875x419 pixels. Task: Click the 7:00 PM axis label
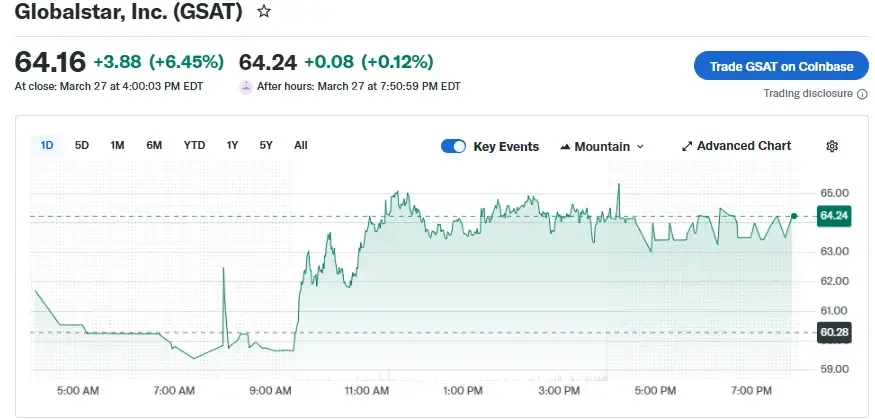tap(752, 391)
